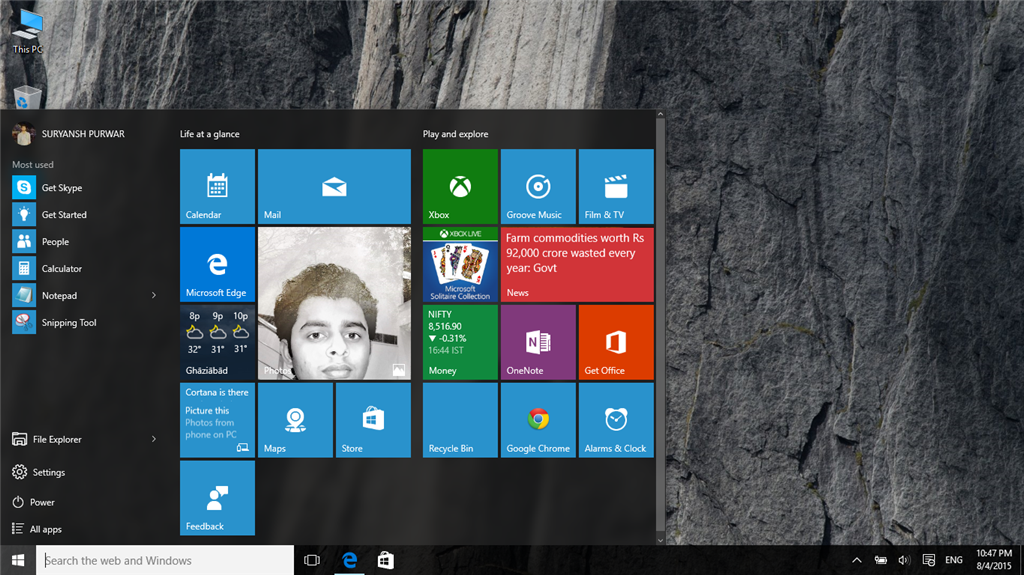Open Microsoft Solitaire Collection tile

460,264
